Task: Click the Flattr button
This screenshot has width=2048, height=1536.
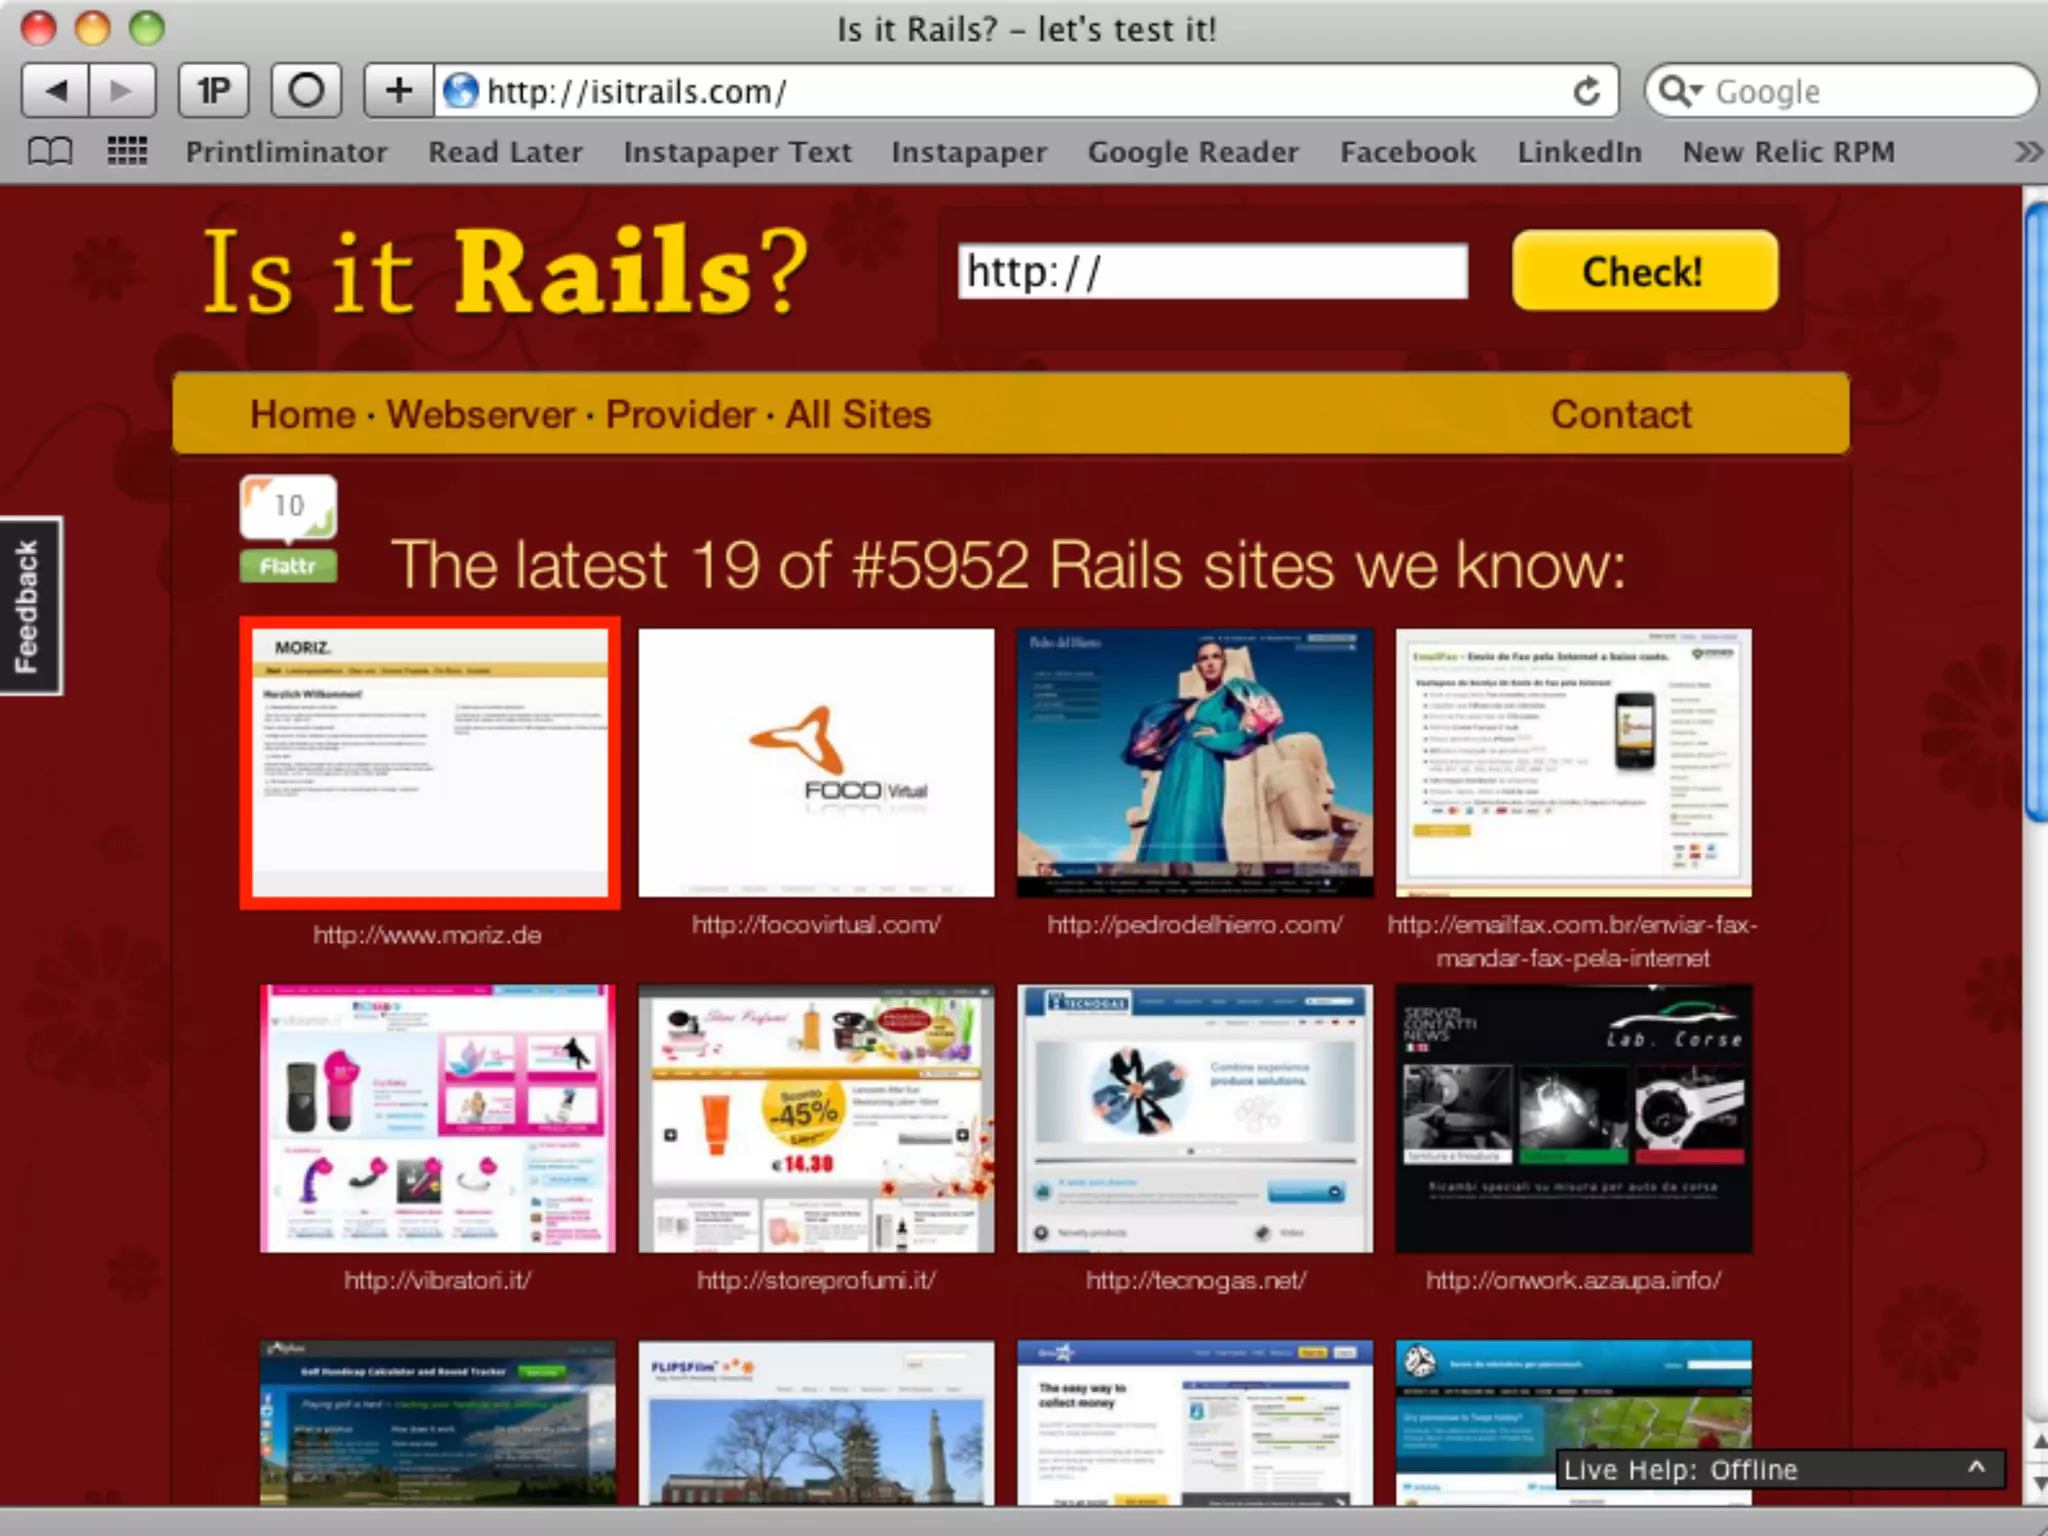Action: 288,567
